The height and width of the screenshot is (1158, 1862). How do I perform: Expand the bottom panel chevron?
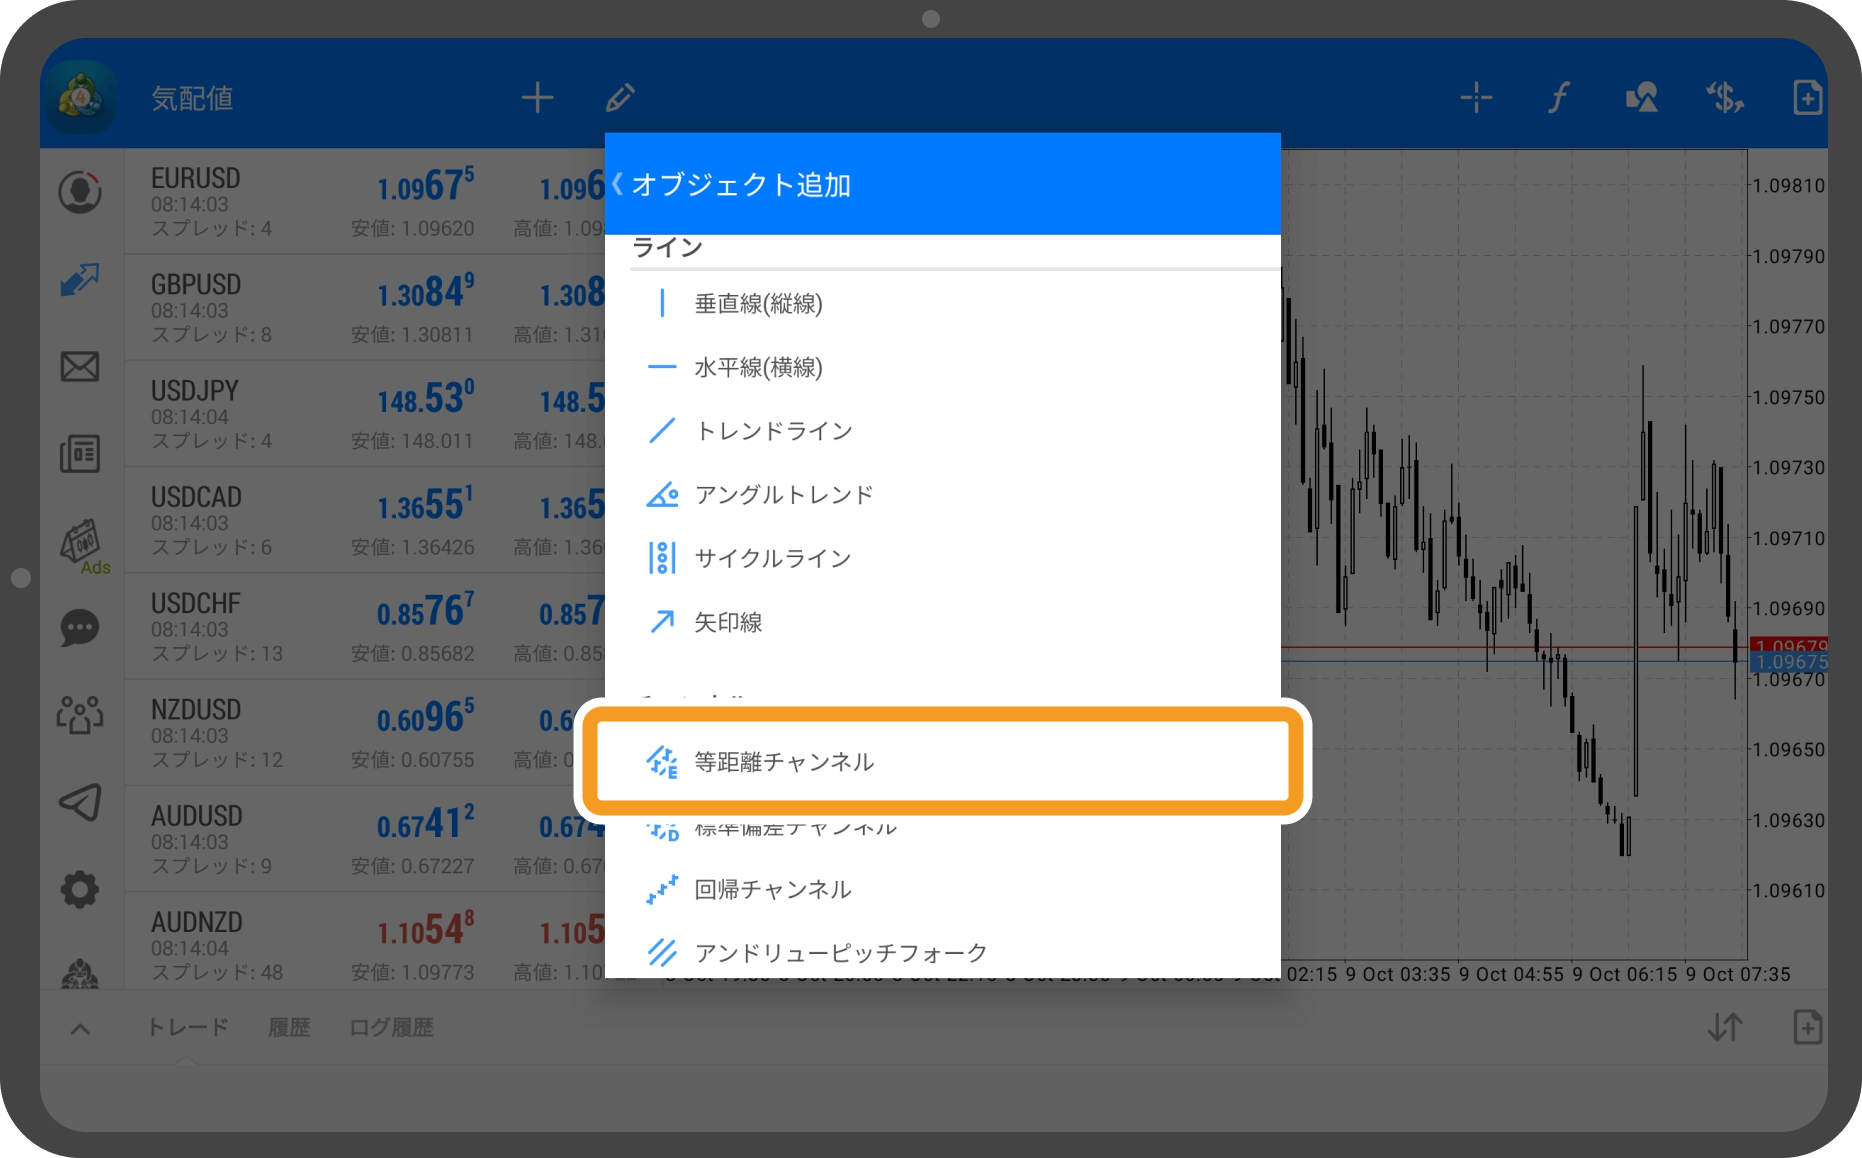80,1028
